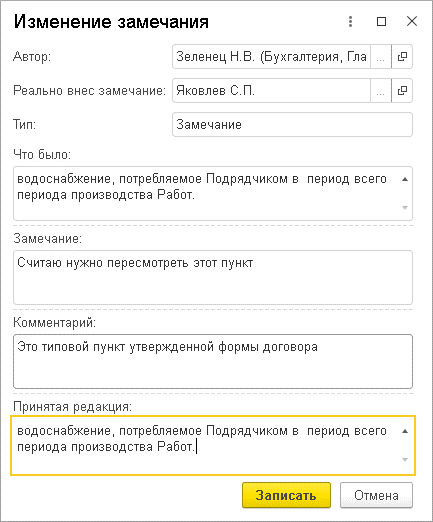Focus the Автор input field
The image size is (433, 522).
[271, 57]
